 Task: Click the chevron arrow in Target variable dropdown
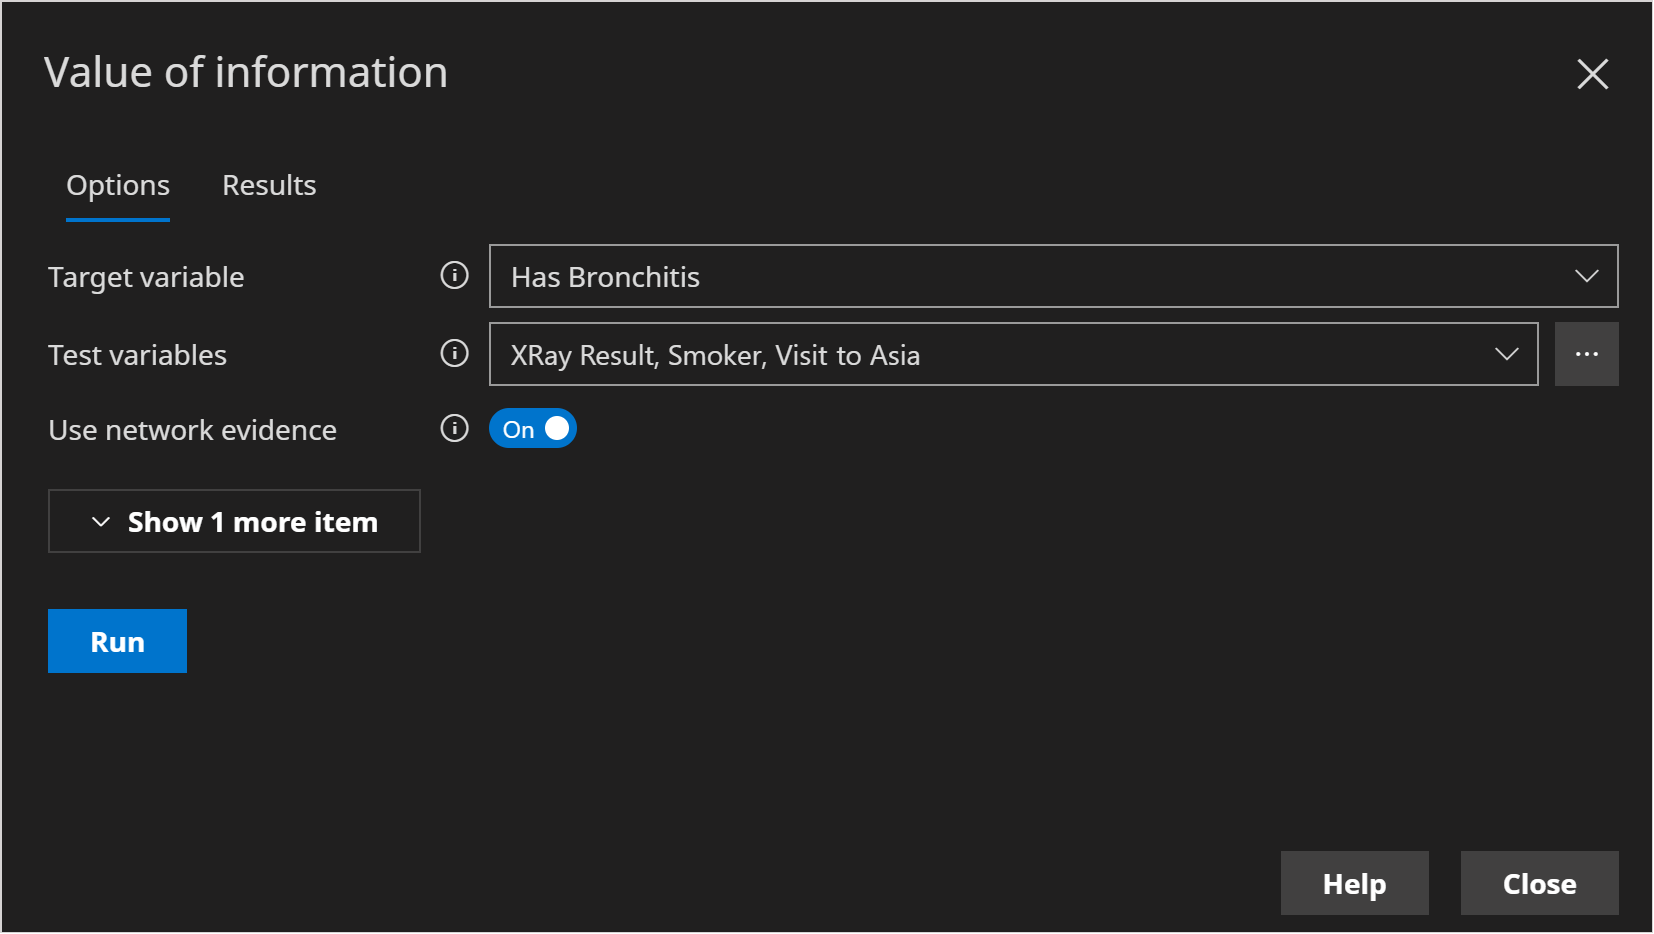(1586, 276)
